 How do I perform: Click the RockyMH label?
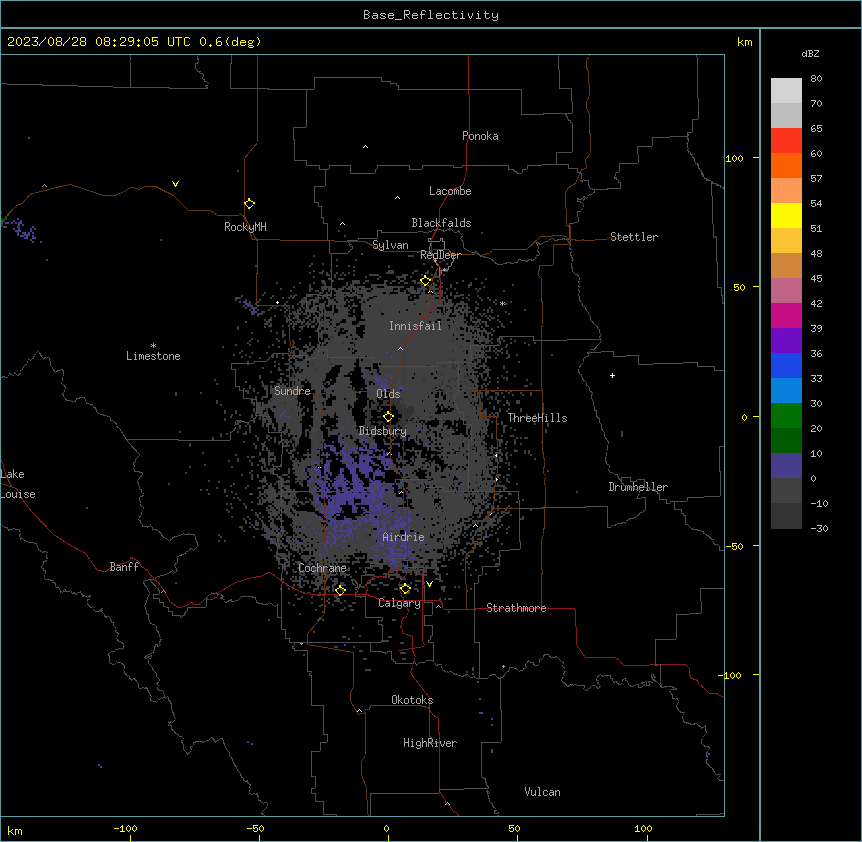245,227
